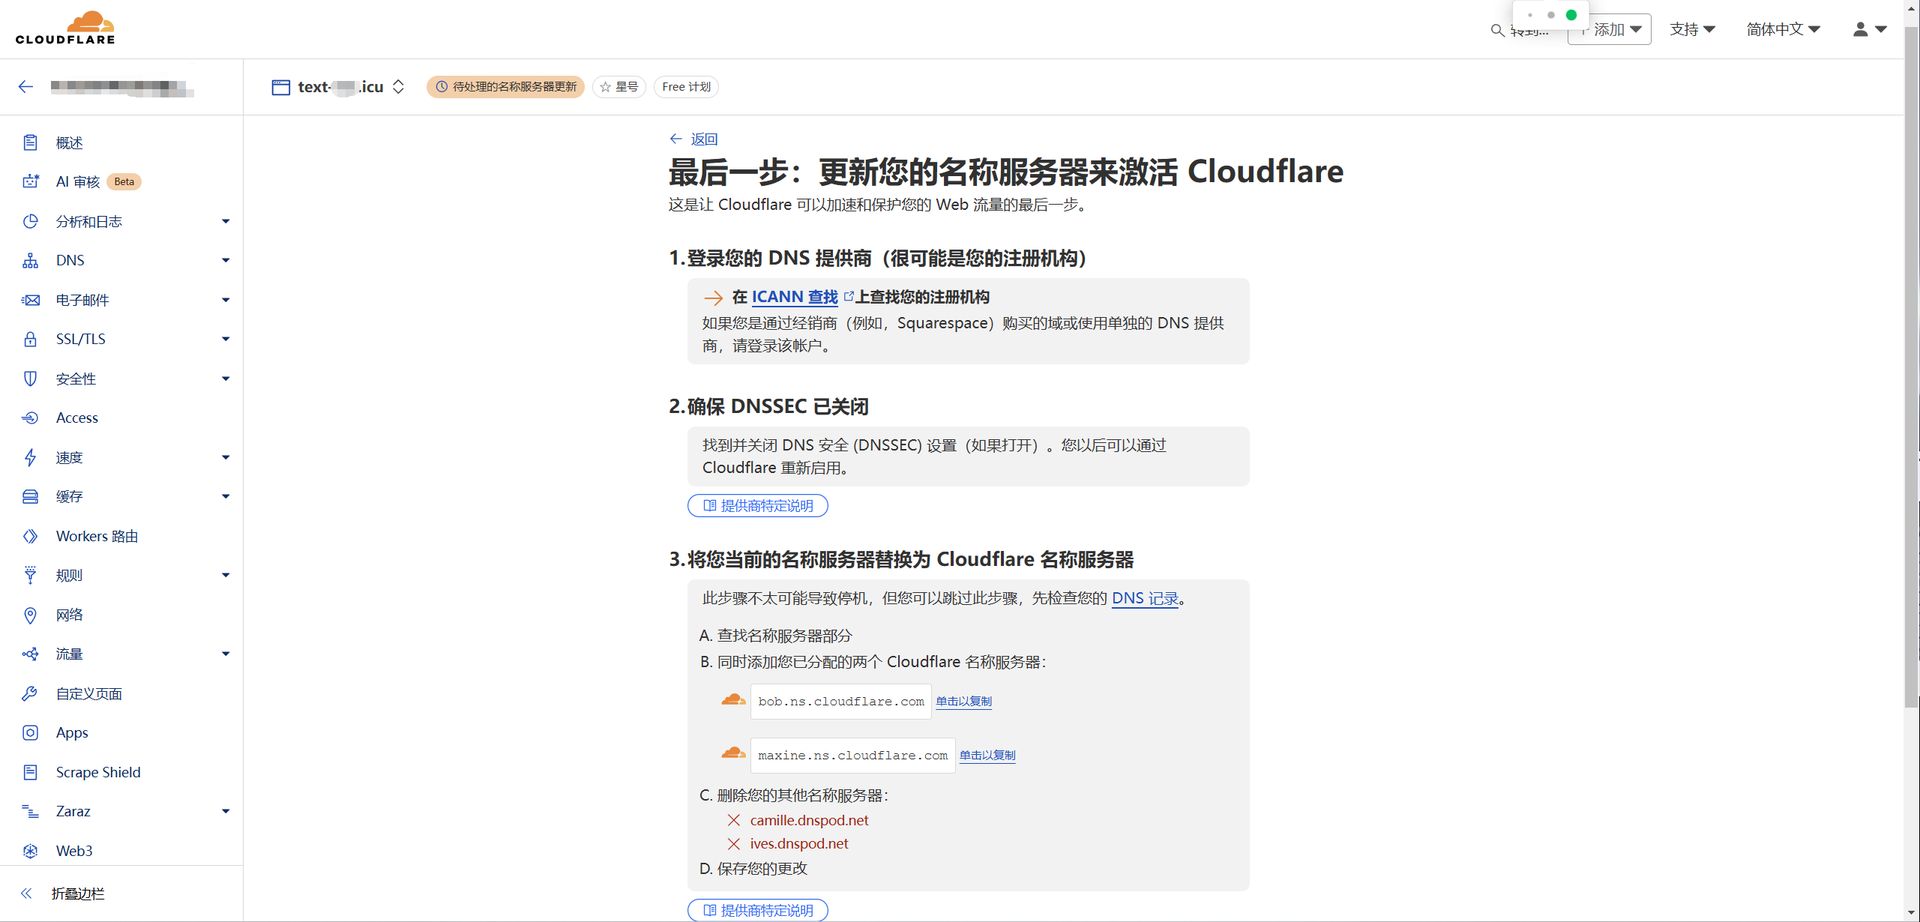Viewport: 1920px width, 922px height.
Task: Click the Web3 sidebar icon
Action: pos(30,851)
